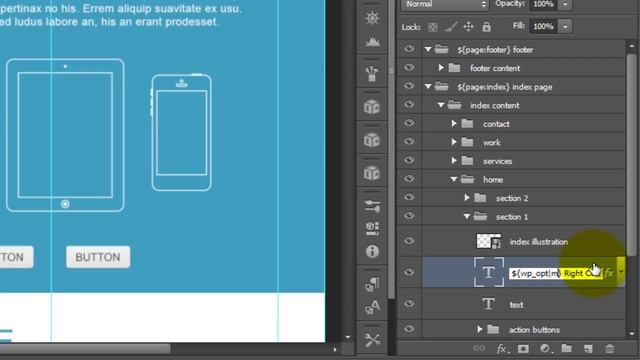Open the Opacity slider dropdown arrow
This screenshot has width=640, height=360.
[565, 4]
